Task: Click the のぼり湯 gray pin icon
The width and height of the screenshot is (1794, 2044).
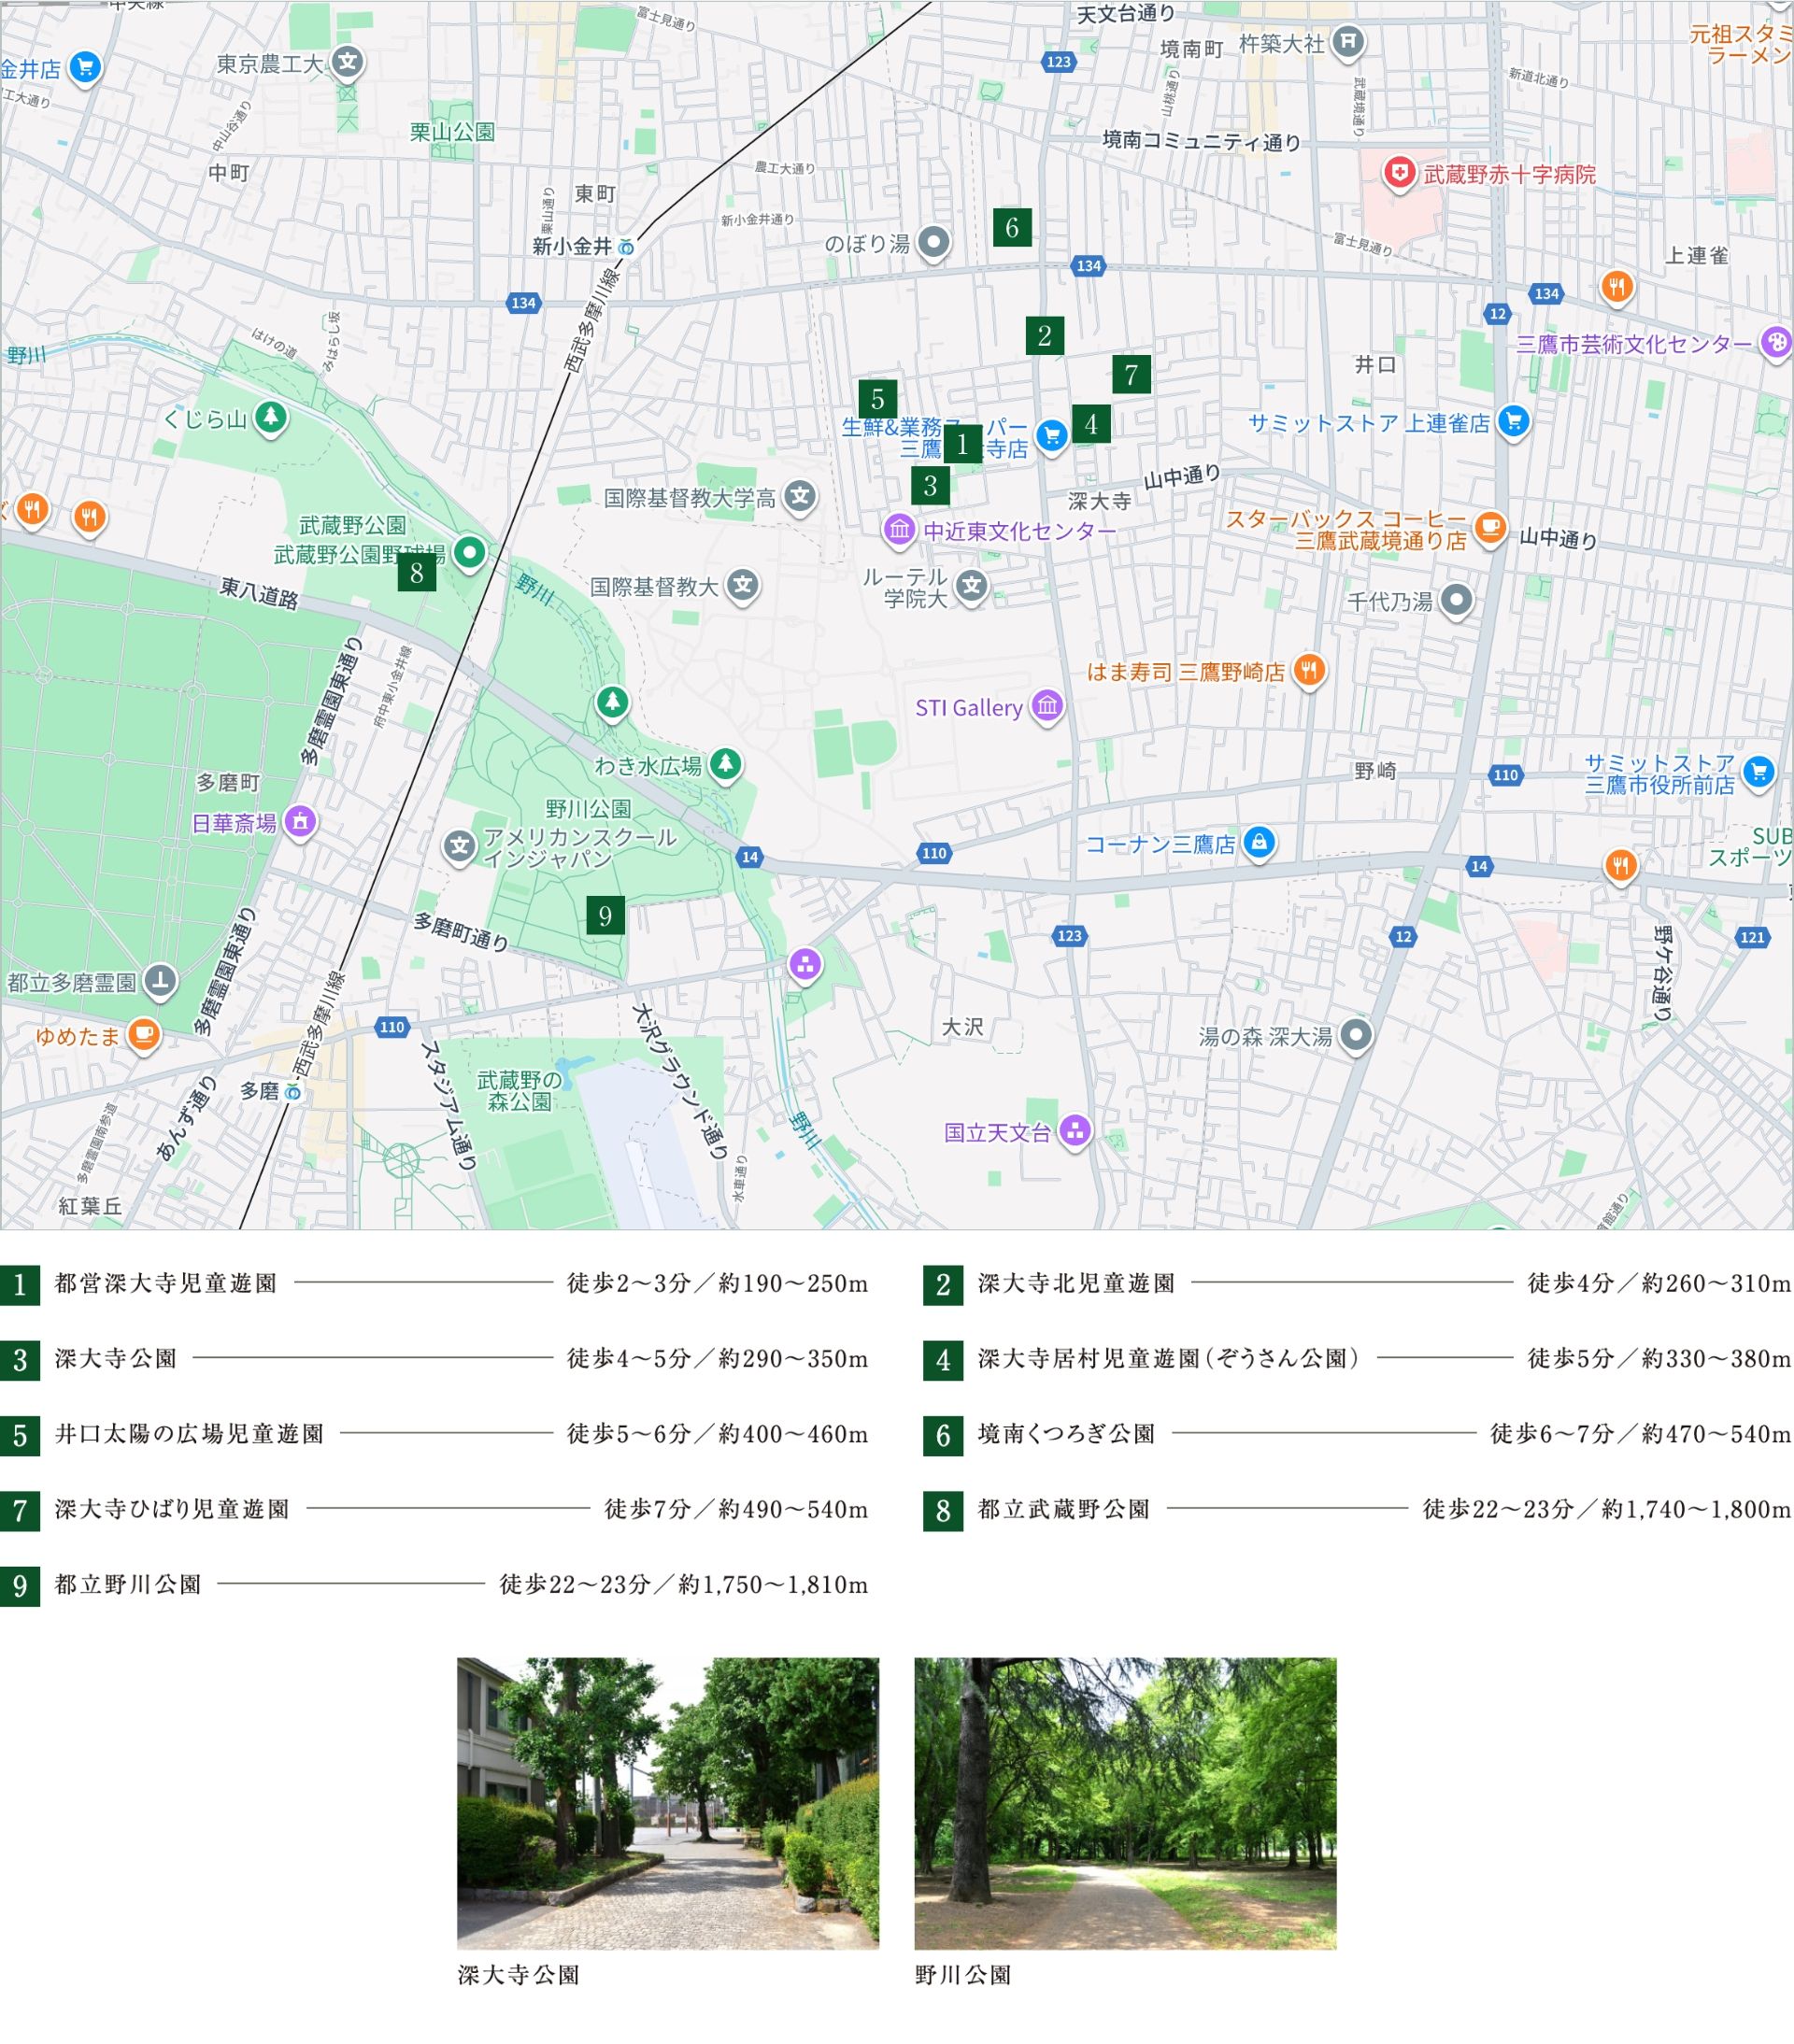Action: (x=933, y=241)
